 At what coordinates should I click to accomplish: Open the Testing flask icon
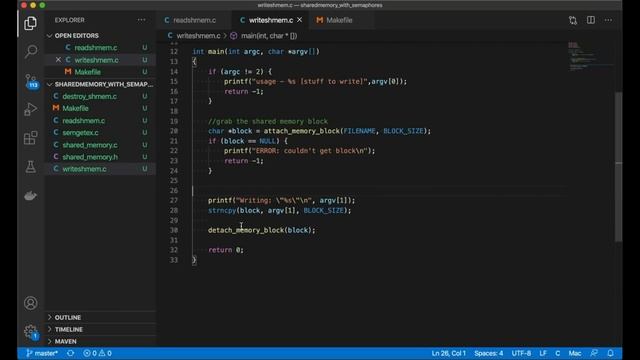pos(31,167)
